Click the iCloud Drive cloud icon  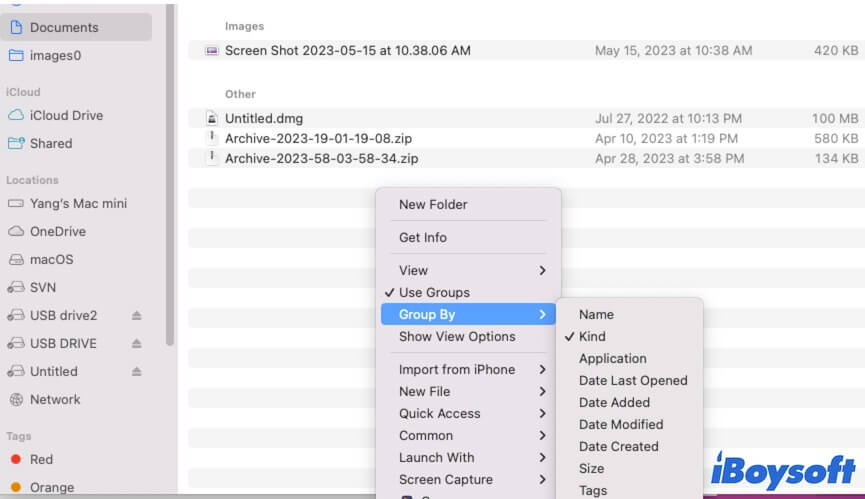click(16, 115)
